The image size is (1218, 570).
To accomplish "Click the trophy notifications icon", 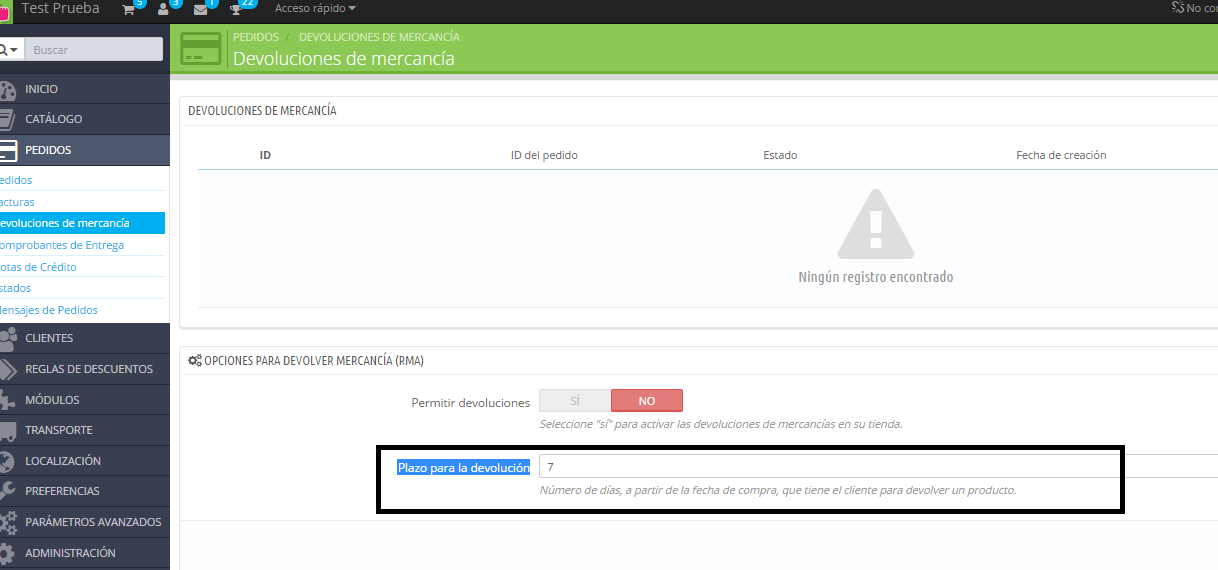I will 236,9.
